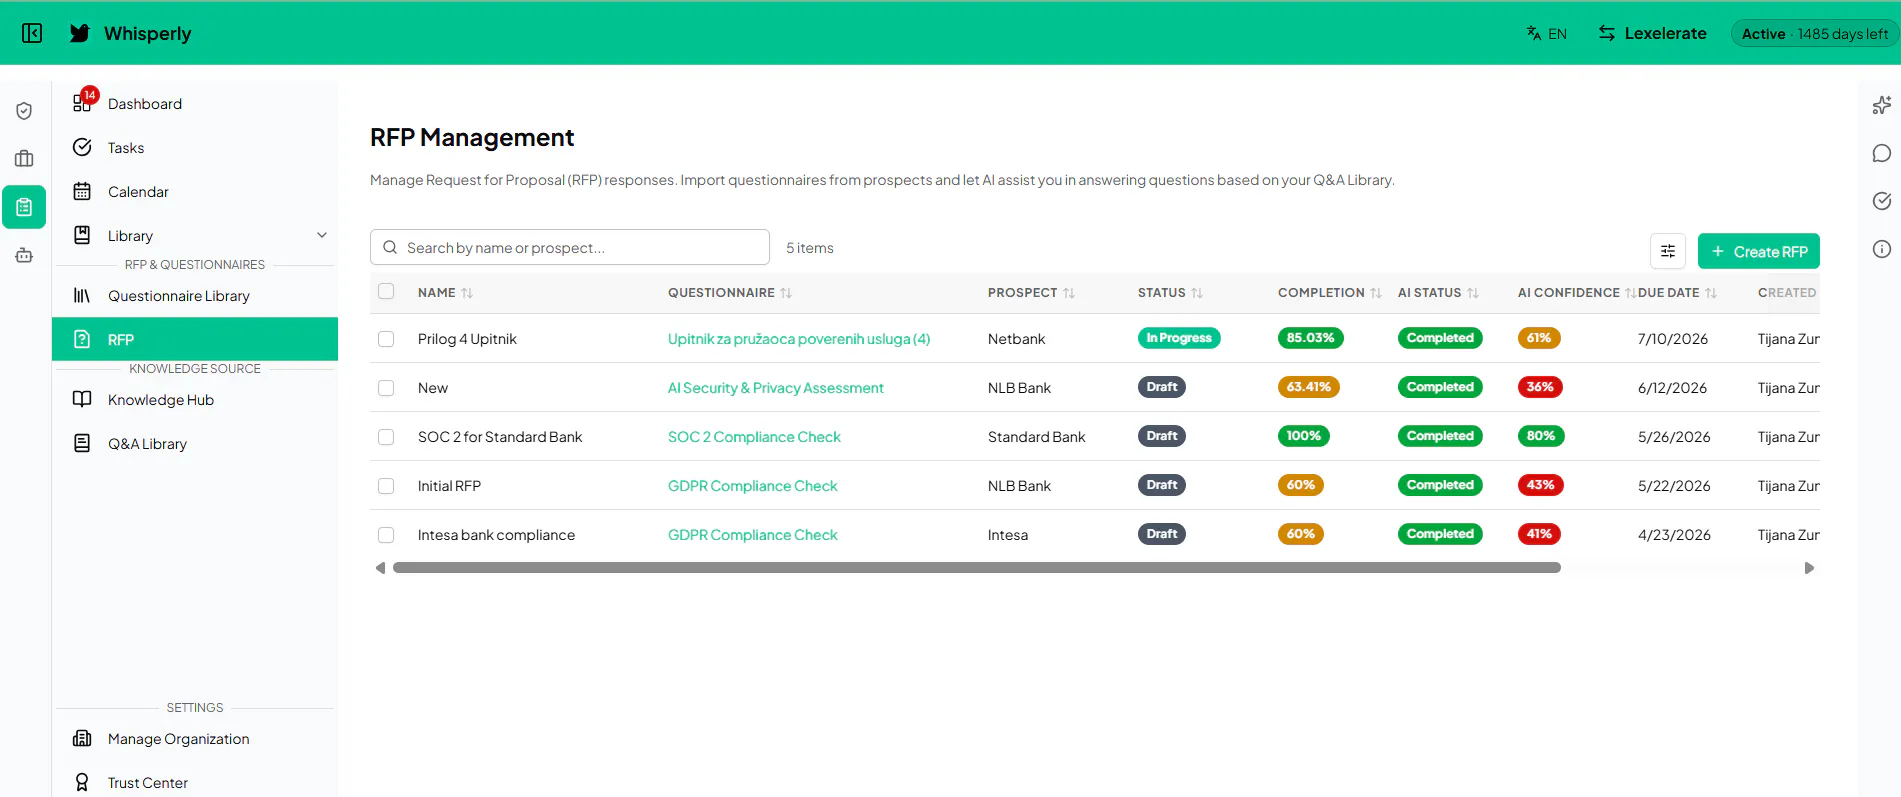1901x797 pixels.
Task: Open the briefcase icon in left rail
Action: tap(25, 159)
